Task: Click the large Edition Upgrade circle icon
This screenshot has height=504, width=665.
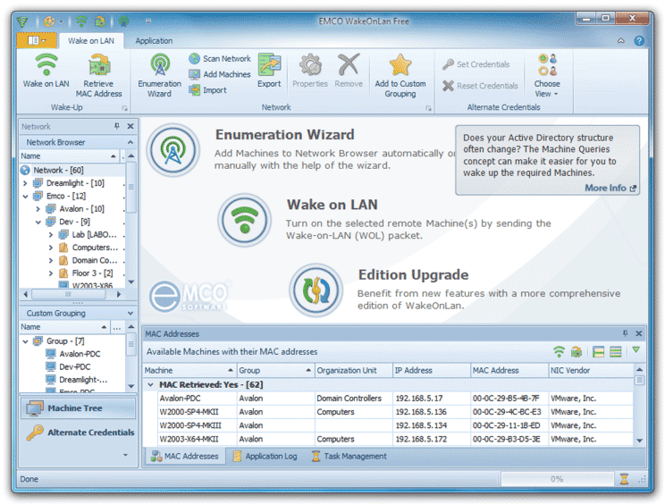Action: (x=316, y=290)
